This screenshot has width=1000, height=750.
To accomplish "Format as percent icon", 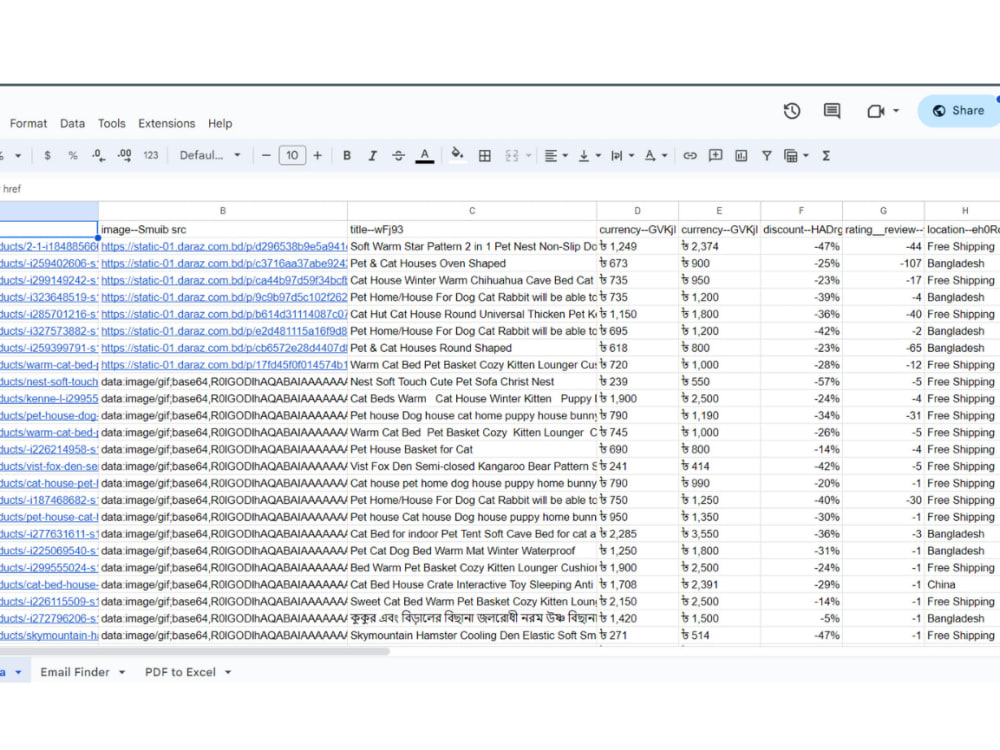I will [73, 156].
